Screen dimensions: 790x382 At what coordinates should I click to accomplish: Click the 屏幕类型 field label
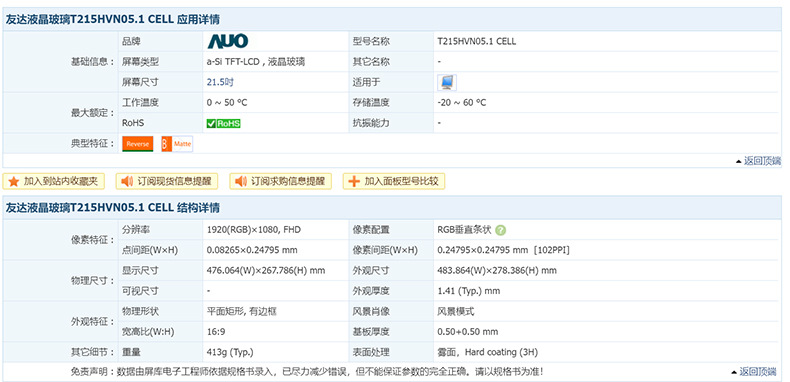point(140,62)
